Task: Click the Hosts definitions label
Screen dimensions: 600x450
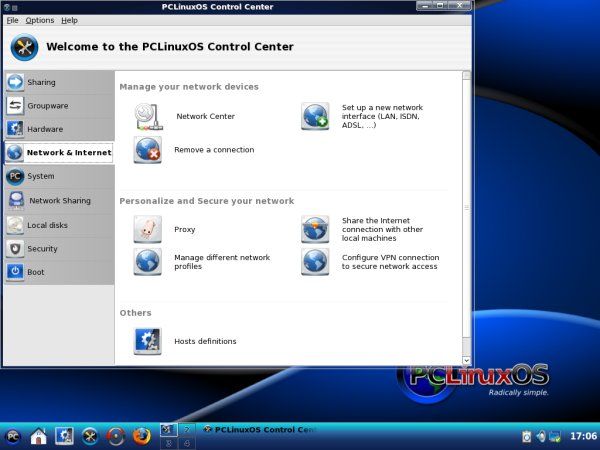Action: (205, 341)
